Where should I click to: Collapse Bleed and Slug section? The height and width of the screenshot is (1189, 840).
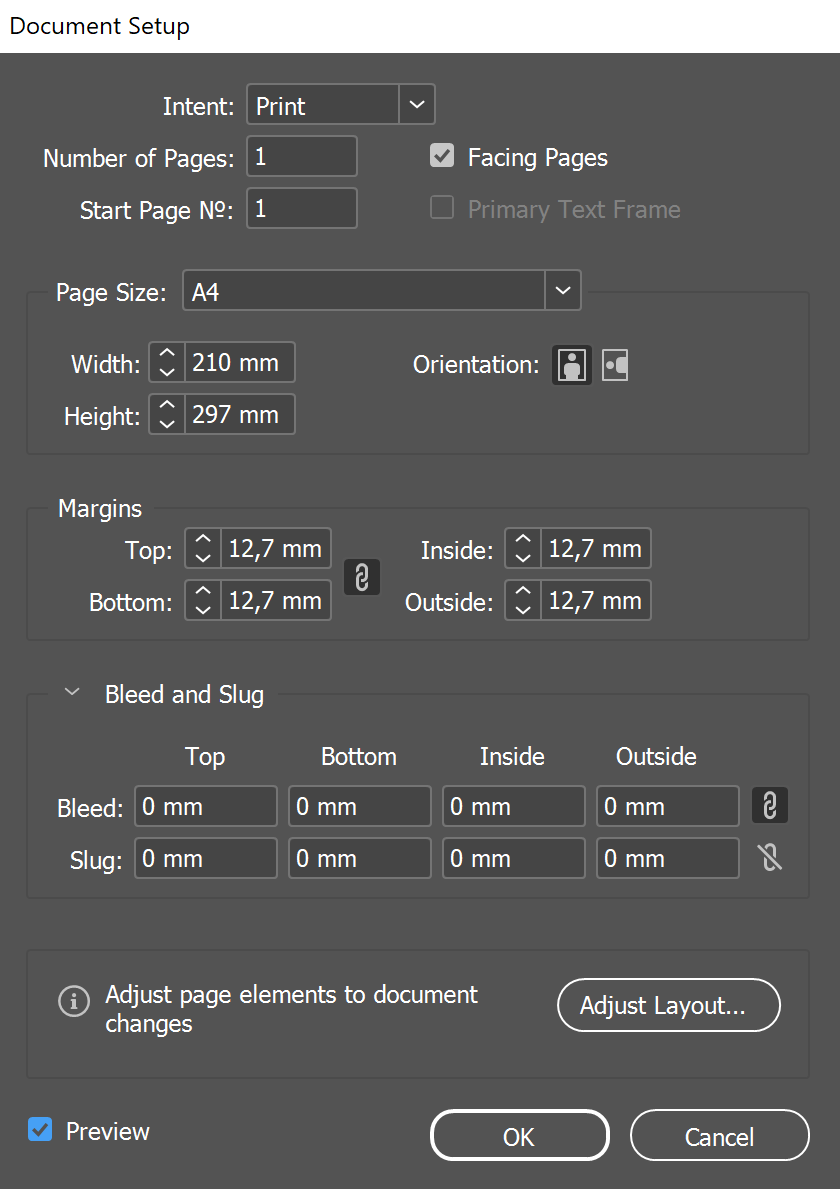72,692
